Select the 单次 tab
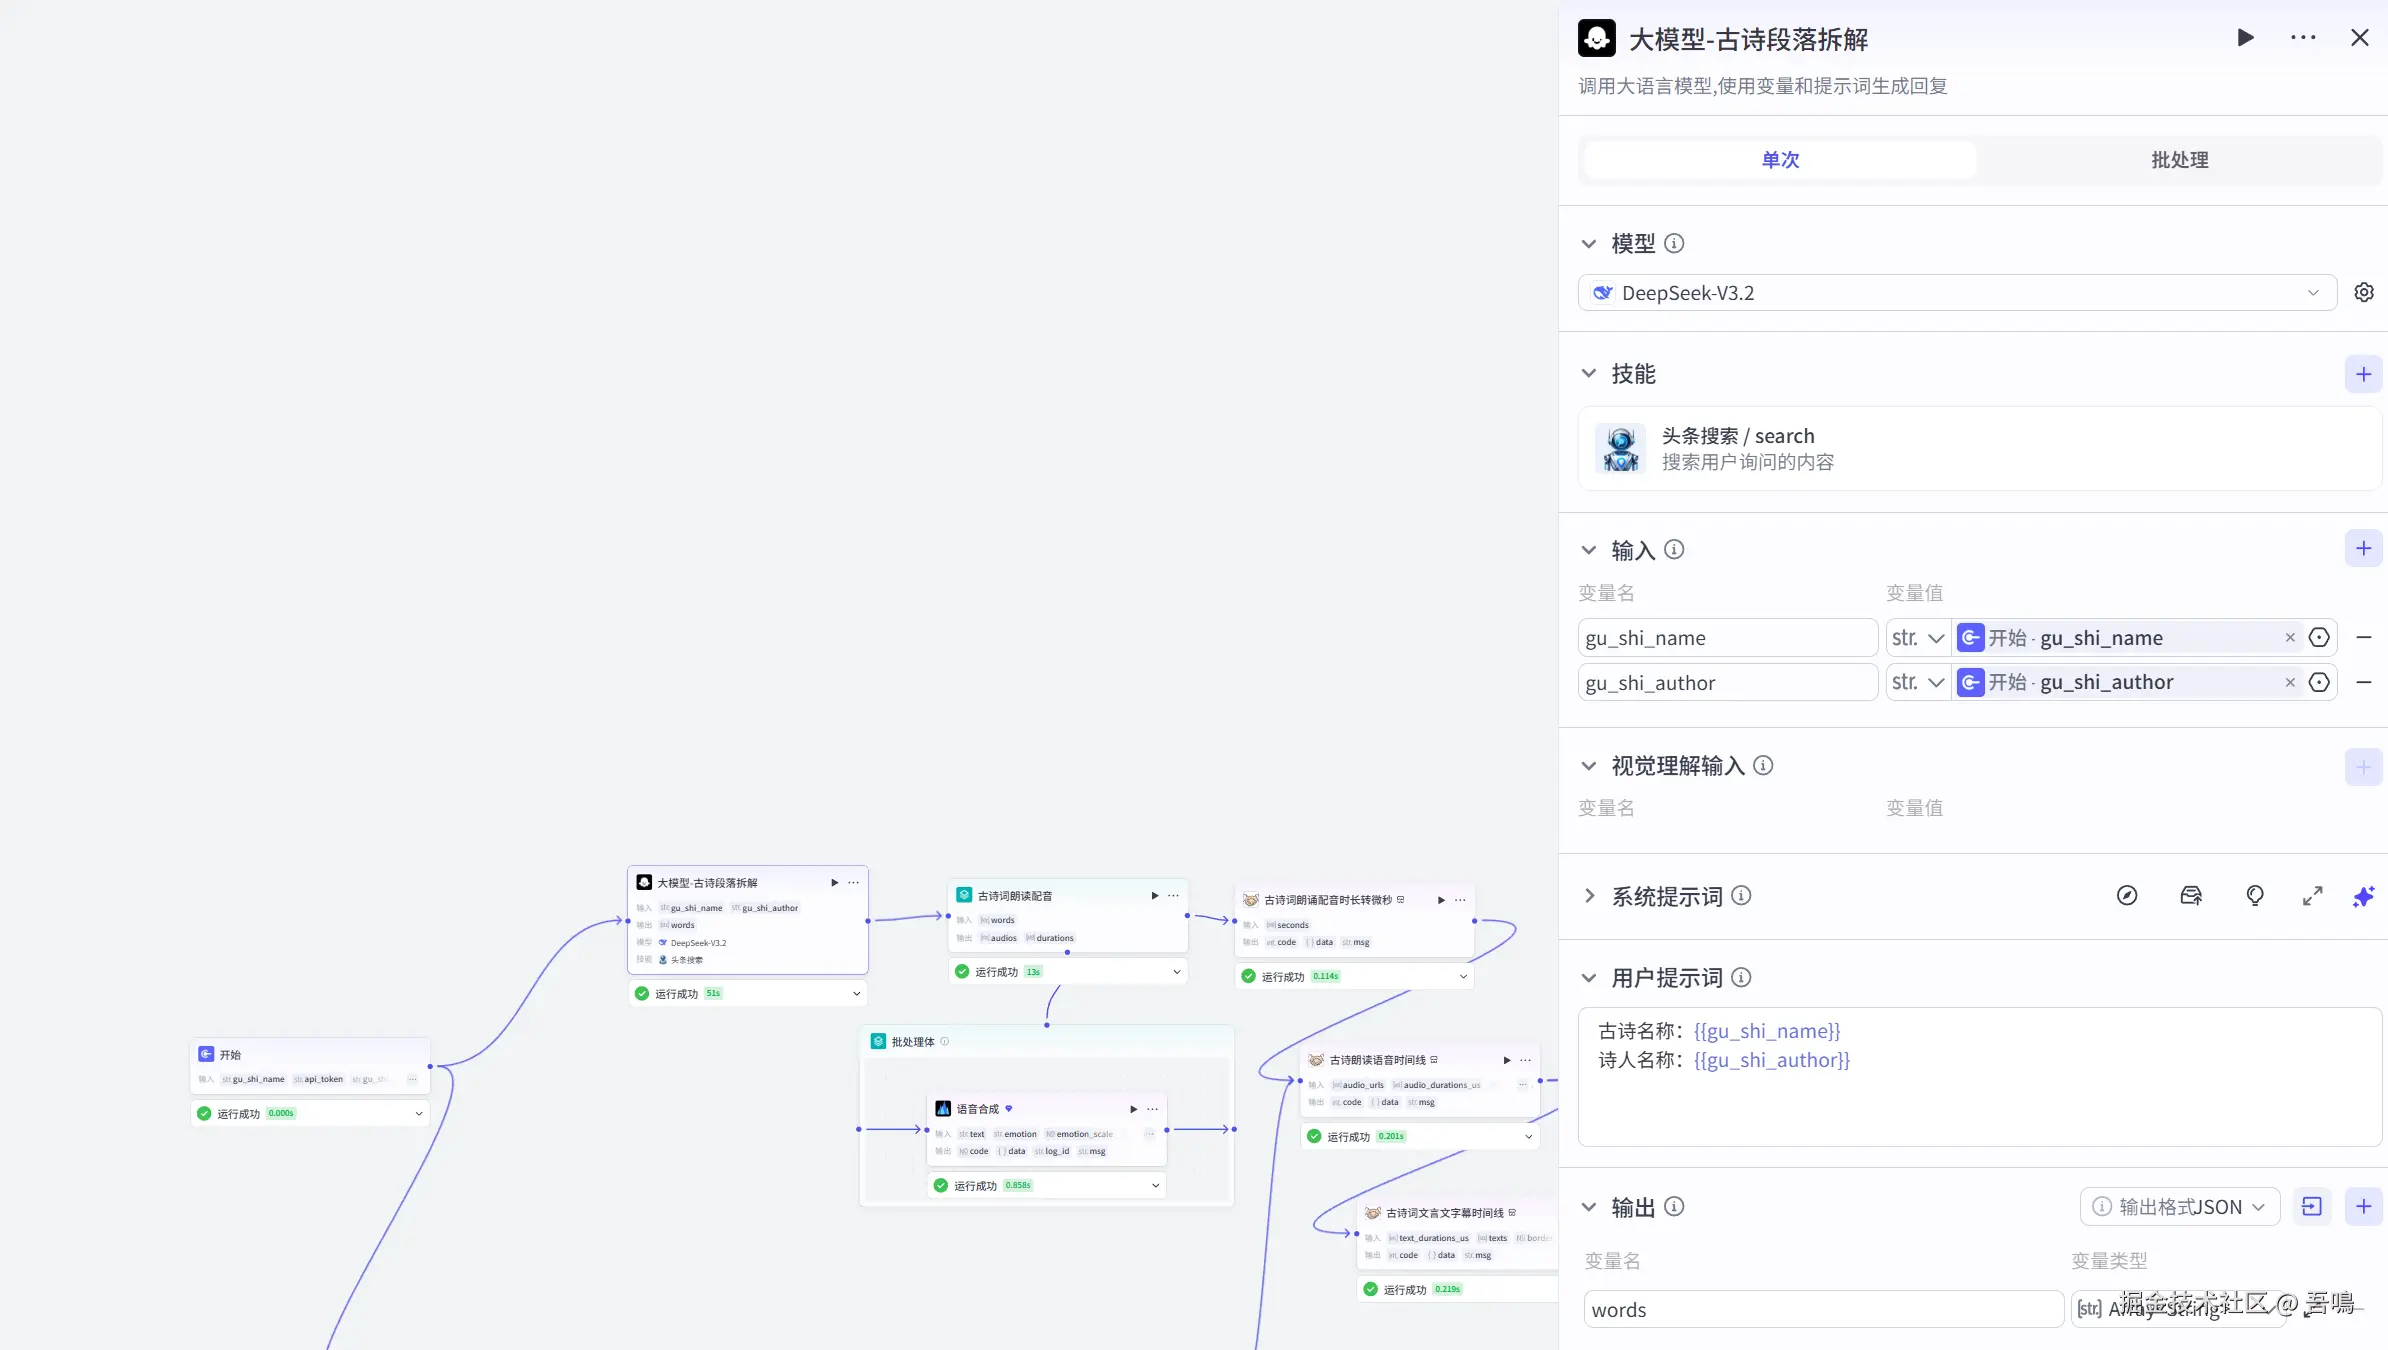 pyautogui.click(x=1780, y=160)
